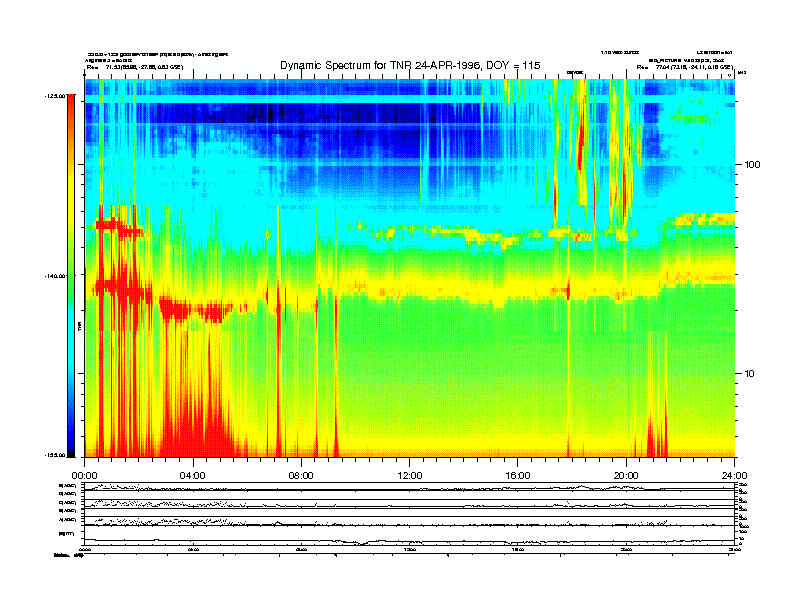Click the '100' frequency axis label
The height and width of the screenshot is (612, 792).
click(x=753, y=165)
